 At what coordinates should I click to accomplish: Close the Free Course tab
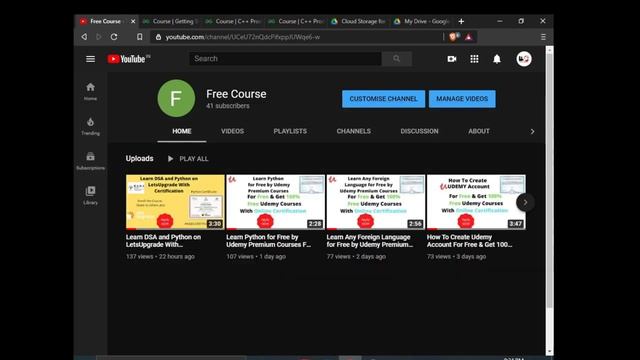[x=133, y=21]
